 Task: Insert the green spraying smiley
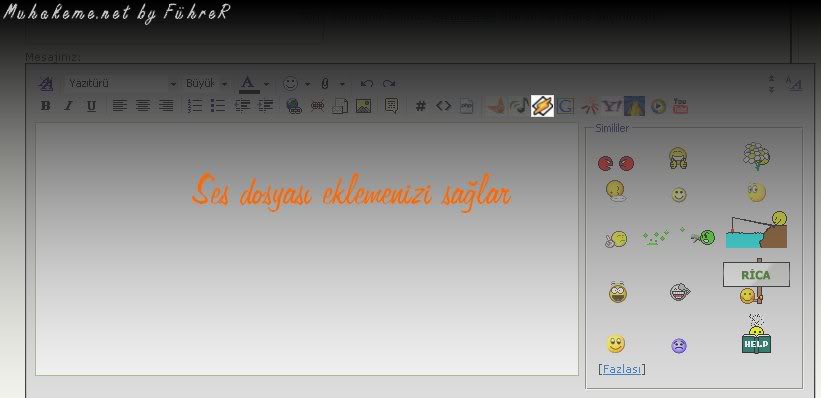(679, 237)
